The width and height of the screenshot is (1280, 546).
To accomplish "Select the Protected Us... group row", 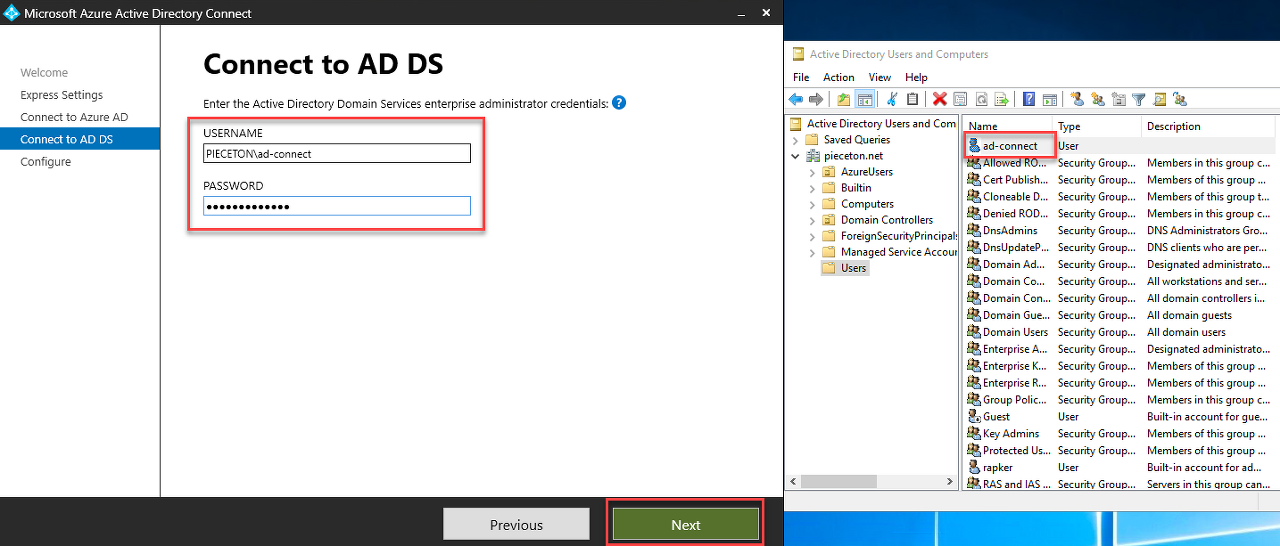I will click(1120, 451).
